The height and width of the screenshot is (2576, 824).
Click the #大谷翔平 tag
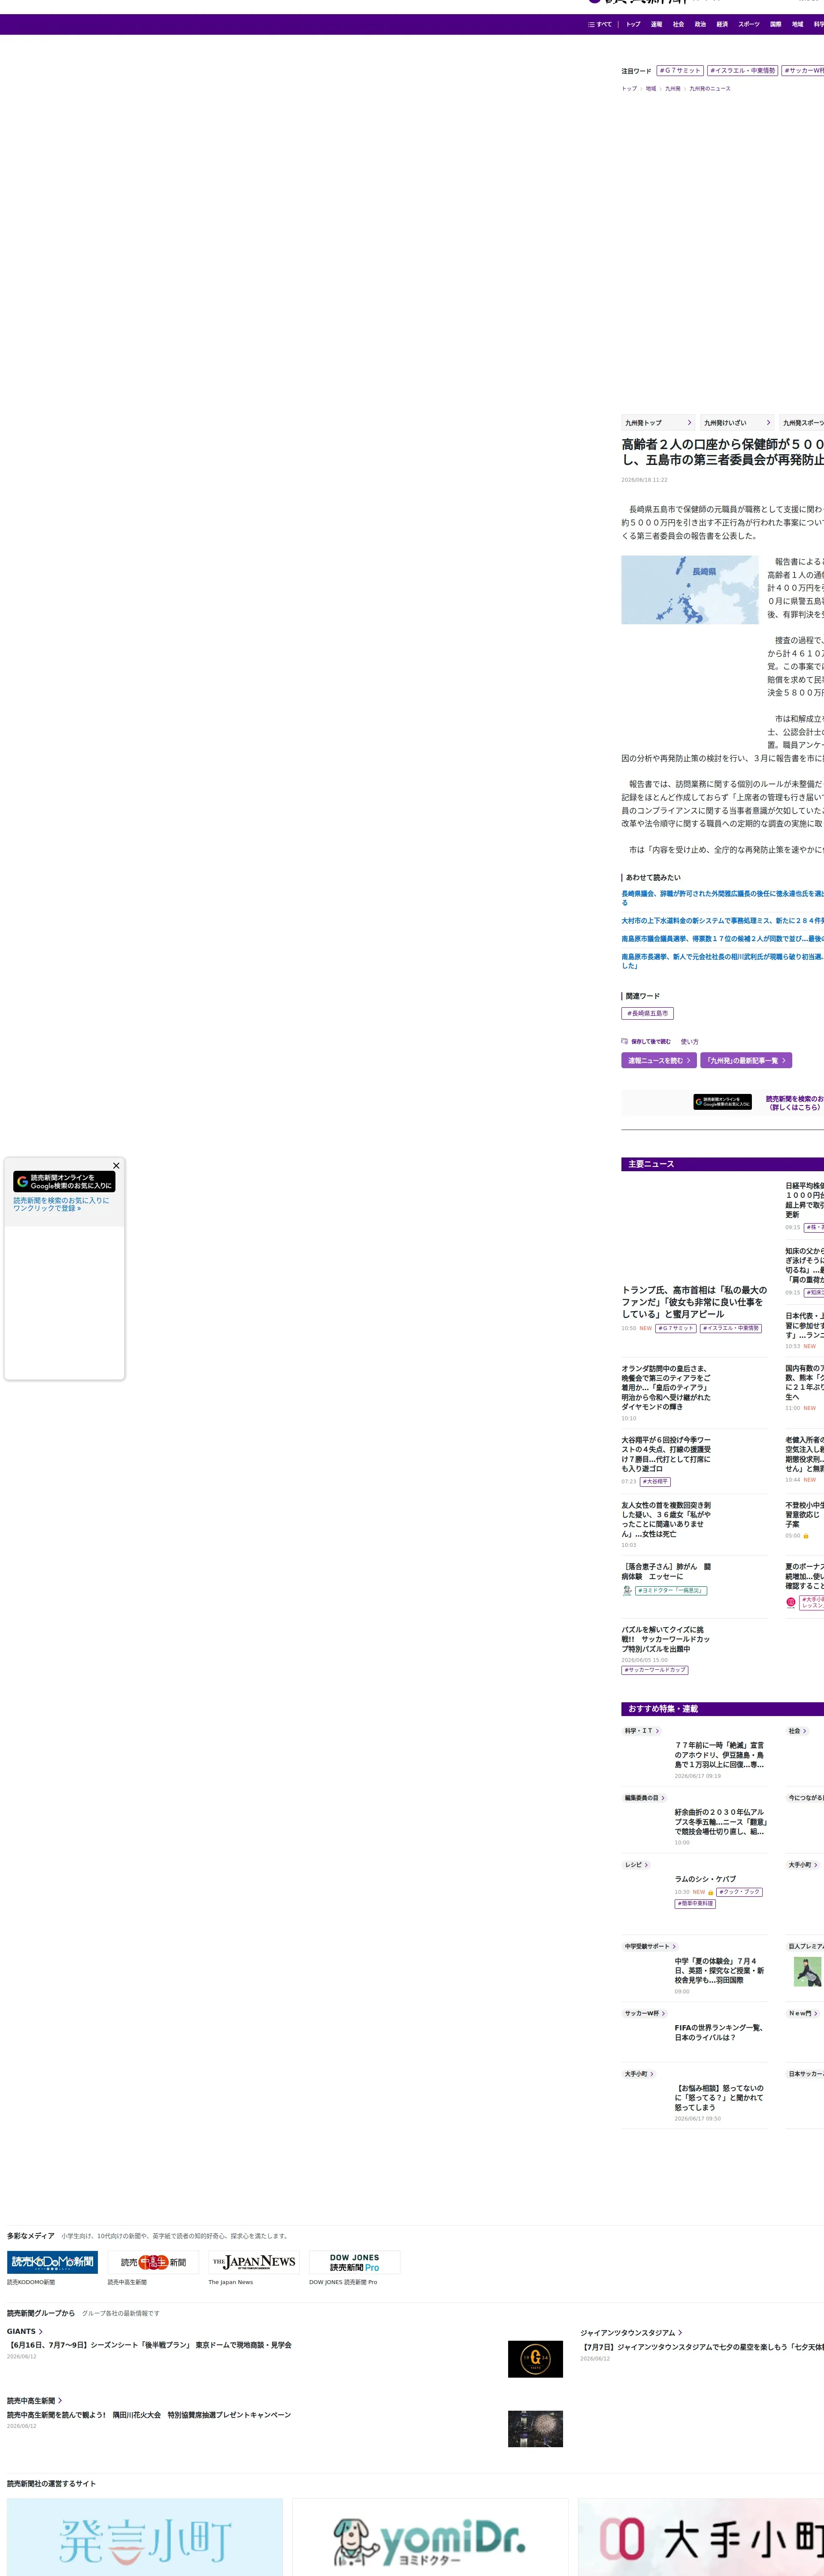pyautogui.click(x=655, y=1482)
